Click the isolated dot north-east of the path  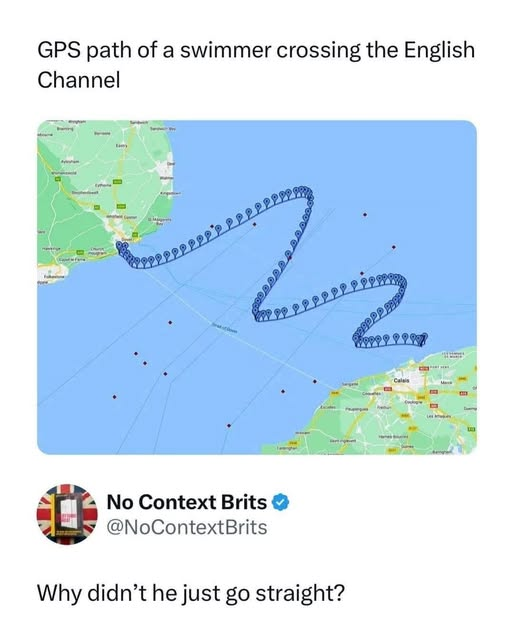point(365,214)
